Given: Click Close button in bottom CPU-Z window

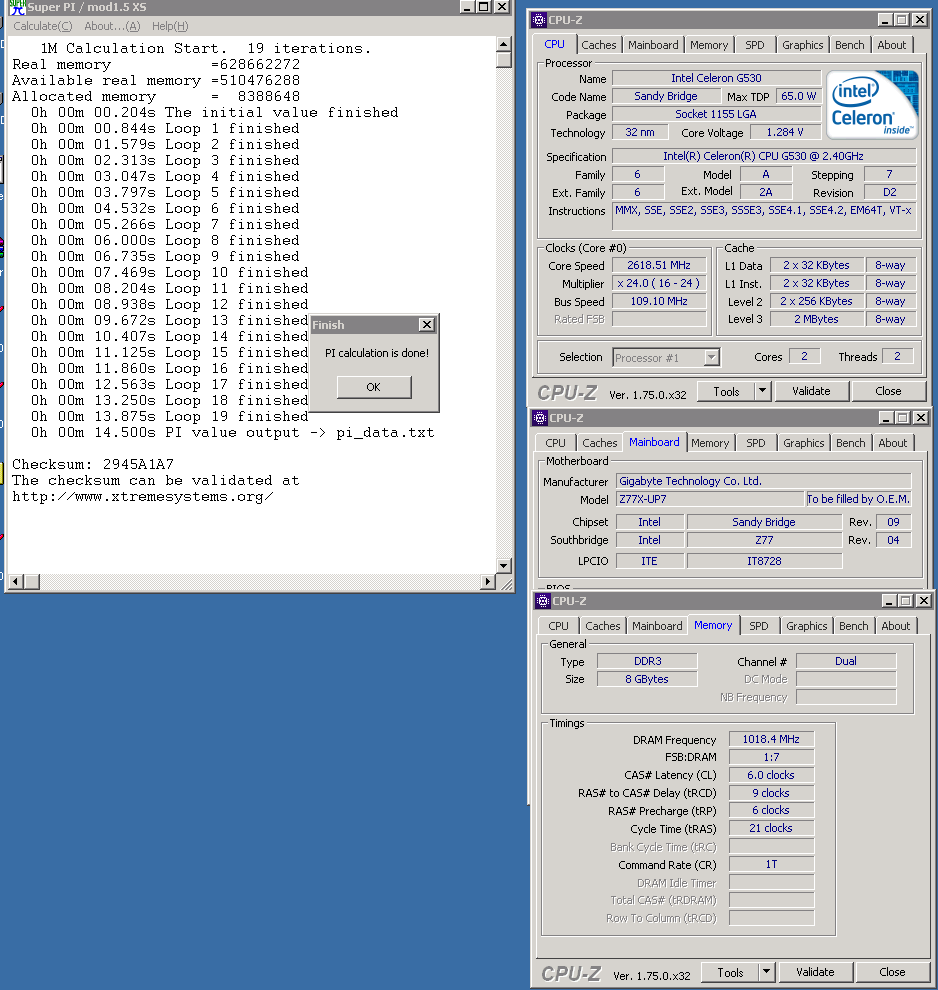Looking at the screenshot, I should [892, 973].
